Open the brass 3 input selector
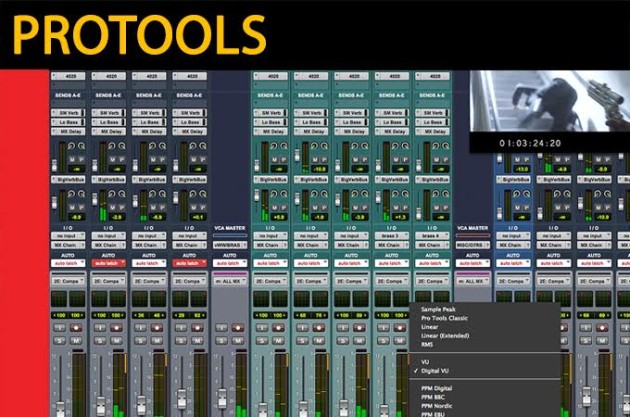This screenshot has width=630, height=417. [391, 236]
